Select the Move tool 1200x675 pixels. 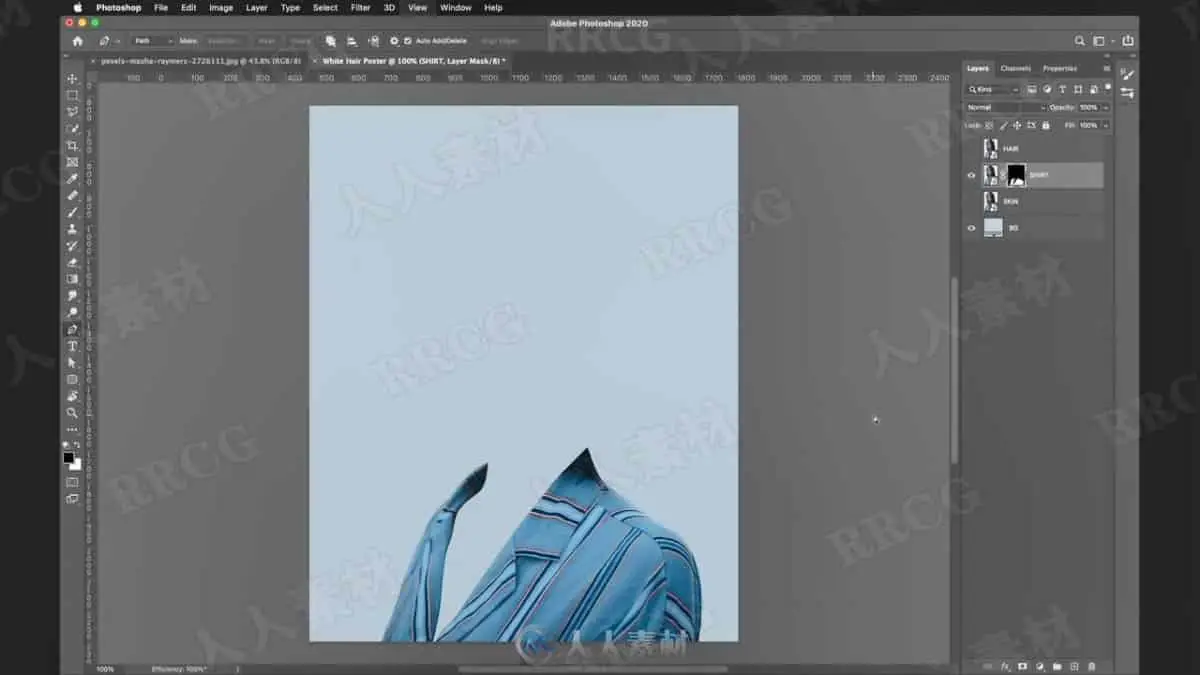pyautogui.click(x=72, y=79)
